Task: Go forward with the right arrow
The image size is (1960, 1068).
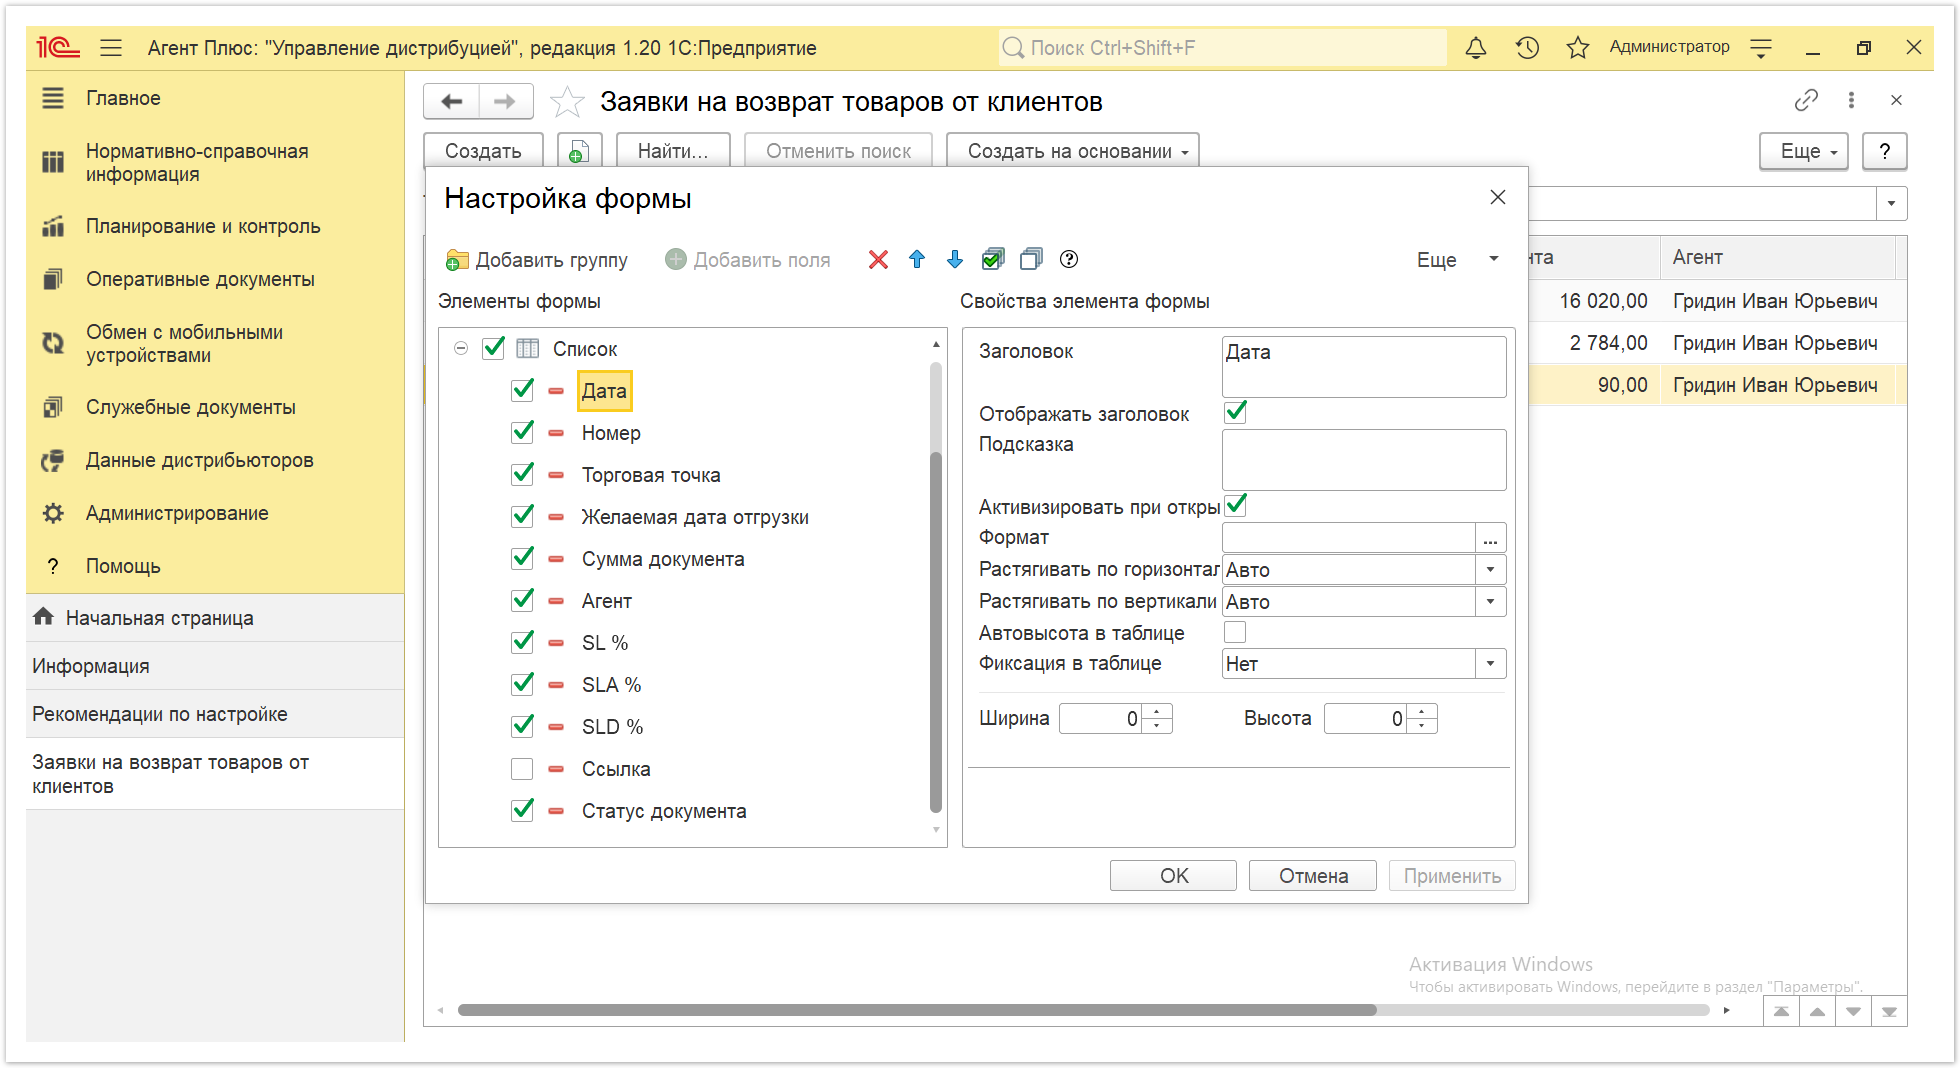Action: tap(505, 101)
